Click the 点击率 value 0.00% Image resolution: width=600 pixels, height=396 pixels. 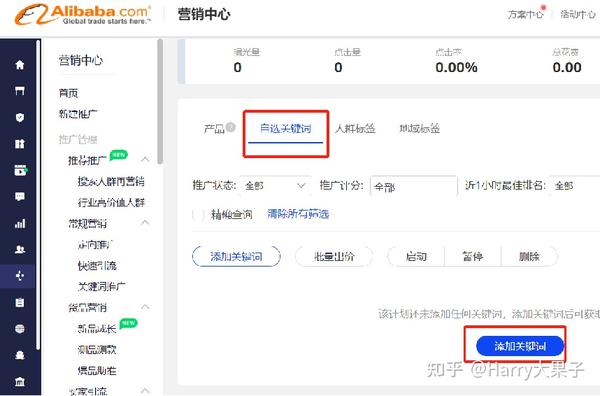click(457, 67)
